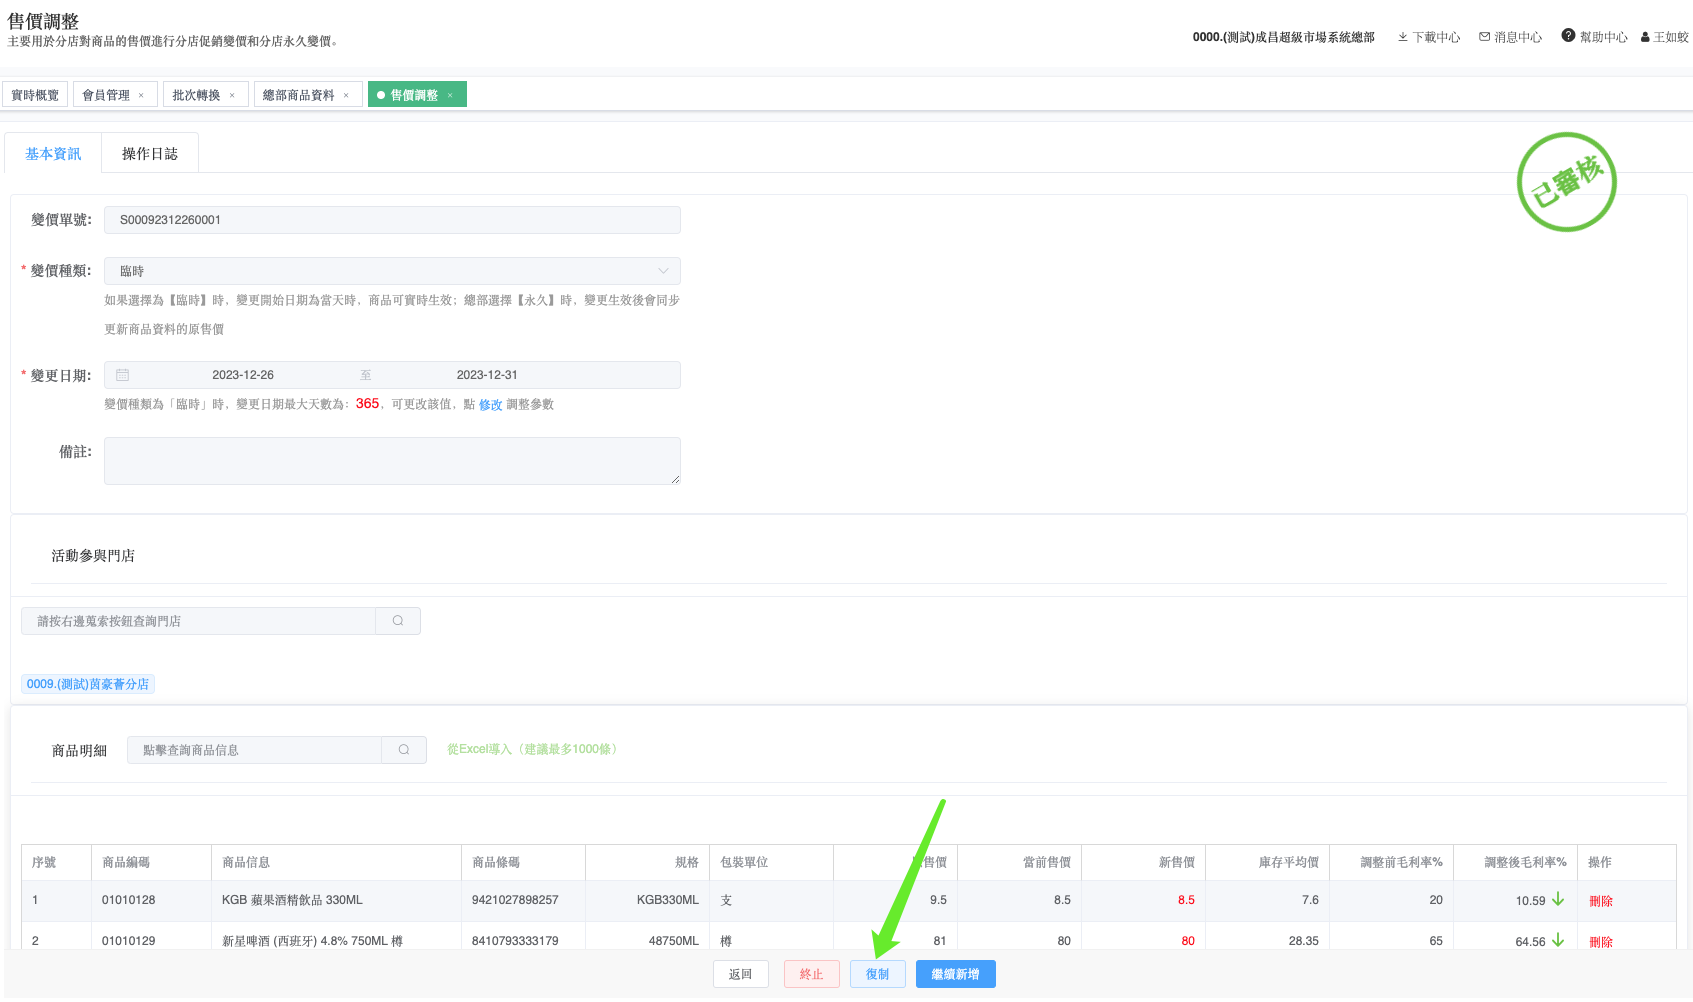
Task: Click the 變價單號 input field
Action: tap(392, 220)
